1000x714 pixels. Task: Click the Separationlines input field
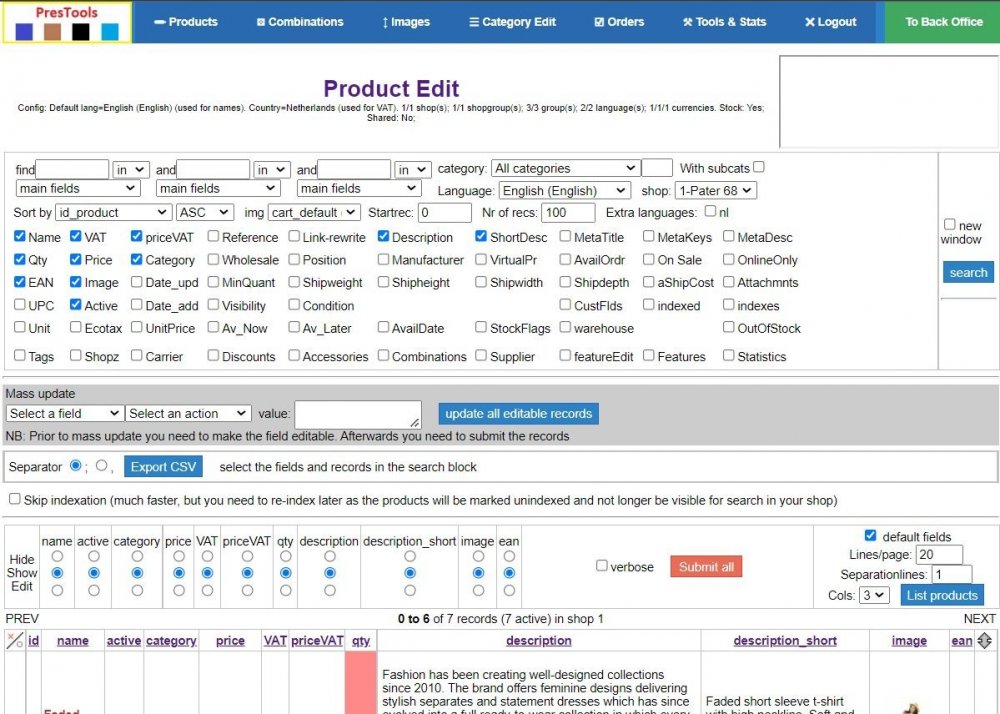click(x=952, y=574)
